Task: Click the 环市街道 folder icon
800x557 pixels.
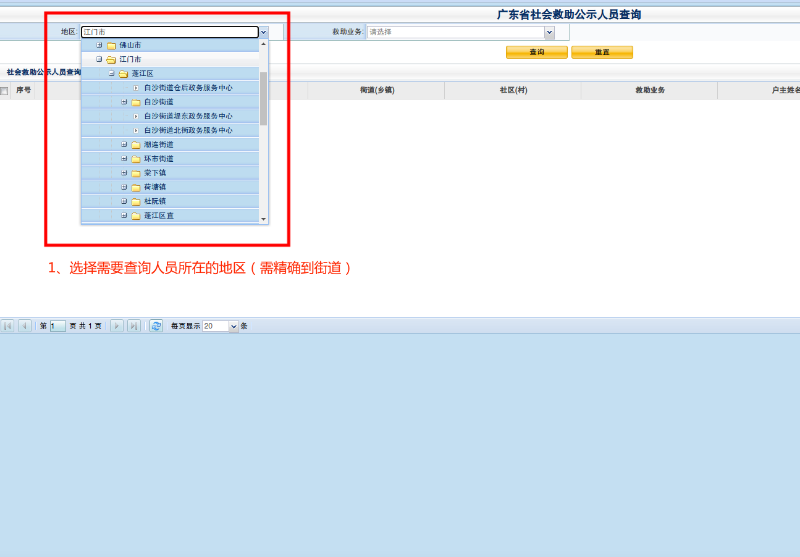Action: (136, 159)
